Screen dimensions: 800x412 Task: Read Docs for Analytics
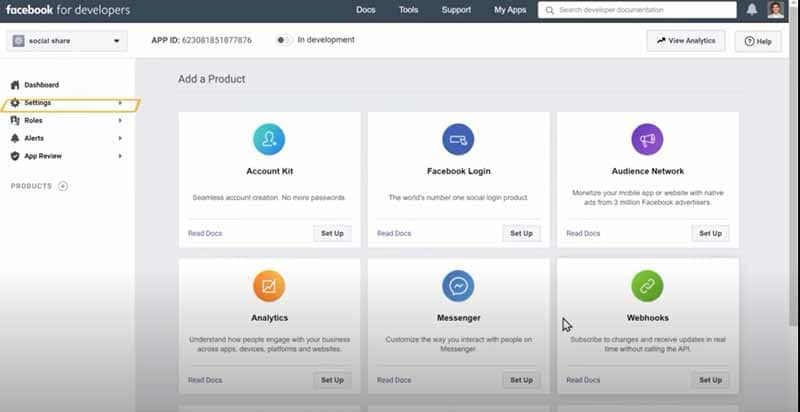pos(205,380)
